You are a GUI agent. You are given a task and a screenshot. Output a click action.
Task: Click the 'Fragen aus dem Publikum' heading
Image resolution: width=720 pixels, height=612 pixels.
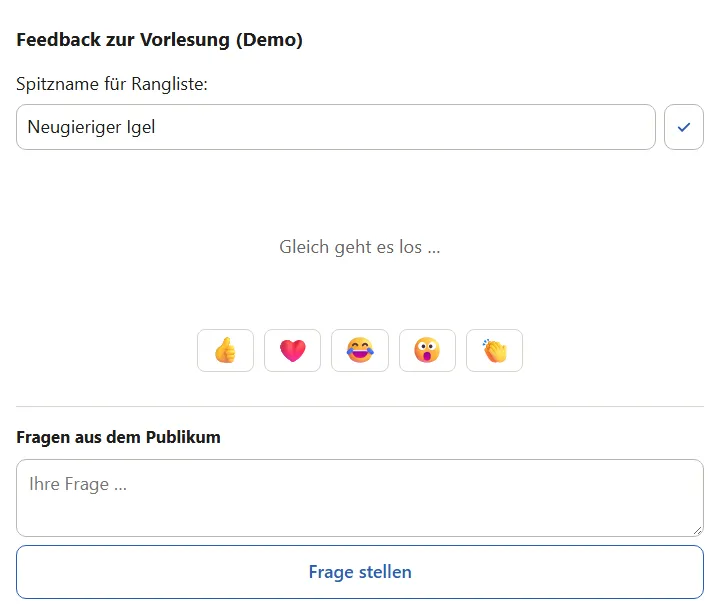coord(118,437)
